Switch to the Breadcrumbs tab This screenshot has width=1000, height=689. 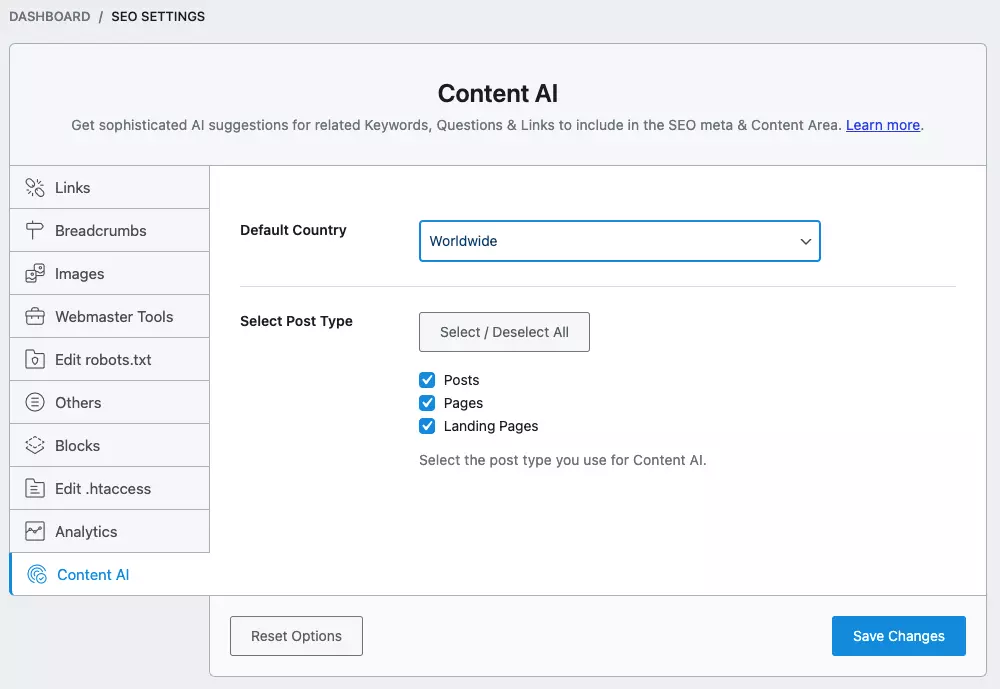[x=100, y=231]
